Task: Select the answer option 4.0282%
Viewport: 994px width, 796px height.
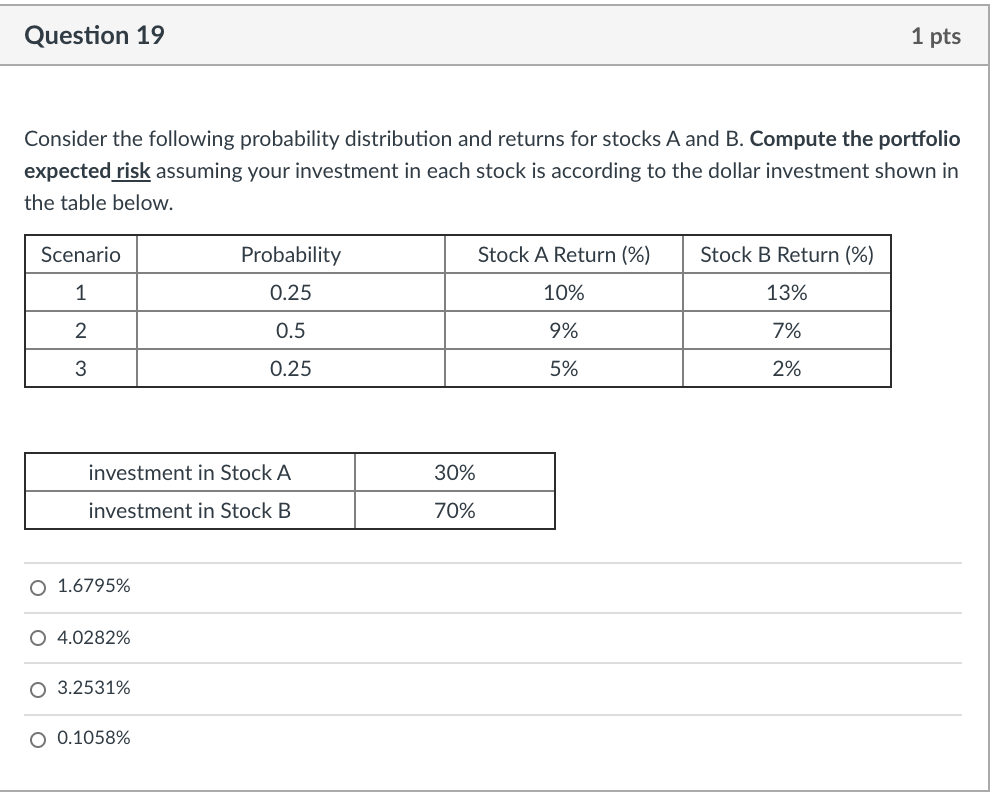Action: [96, 637]
